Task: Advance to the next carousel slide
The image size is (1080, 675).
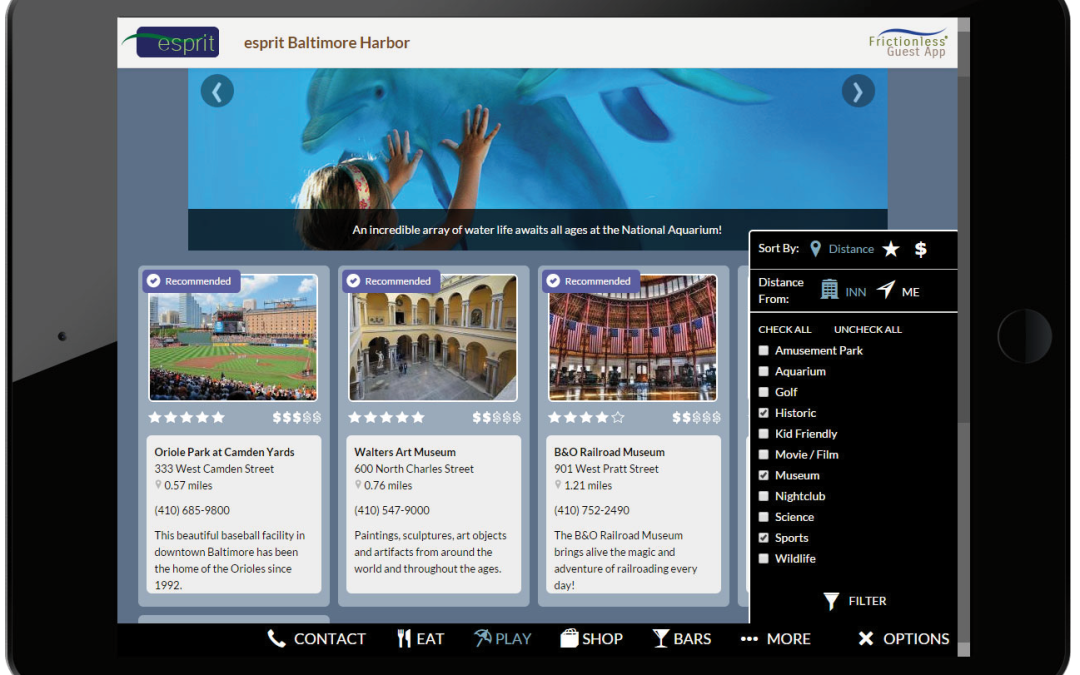Action: click(x=858, y=91)
